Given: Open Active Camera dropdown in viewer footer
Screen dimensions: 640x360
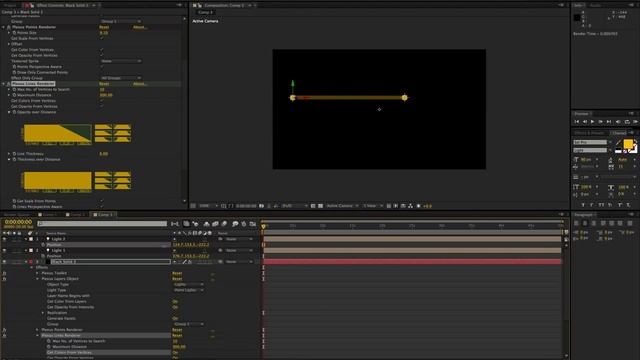Looking at the screenshot, I should click(x=342, y=206).
